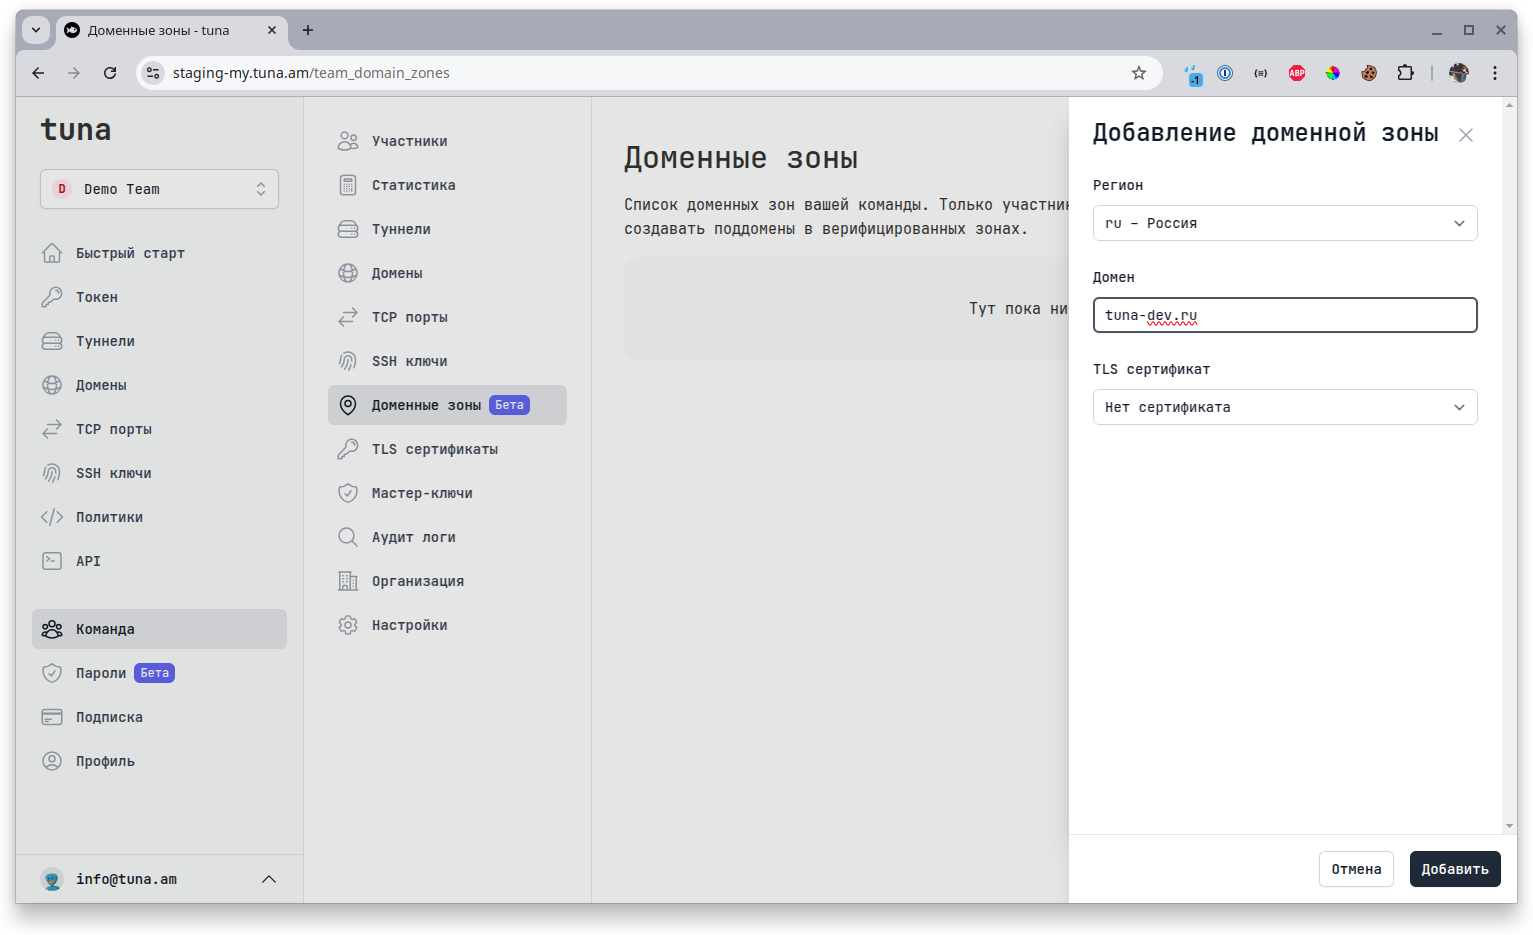
Task: Open SSH ключи using its fingerprint icon
Action: coord(52,473)
